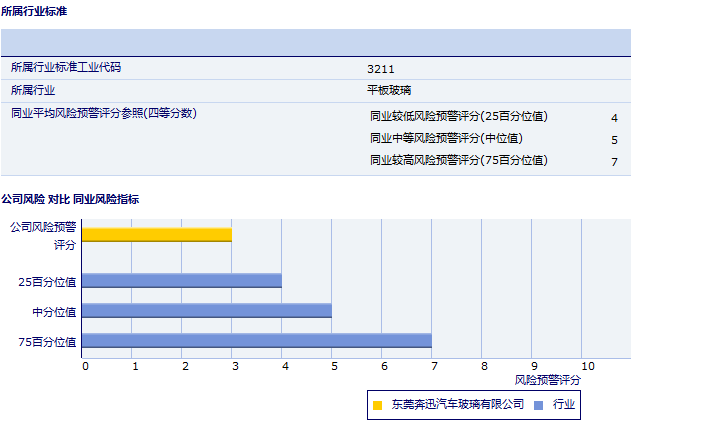Click the 公司风险 对比 同业风险指标 heading
This screenshot has height=426, width=705.
[70, 199]
